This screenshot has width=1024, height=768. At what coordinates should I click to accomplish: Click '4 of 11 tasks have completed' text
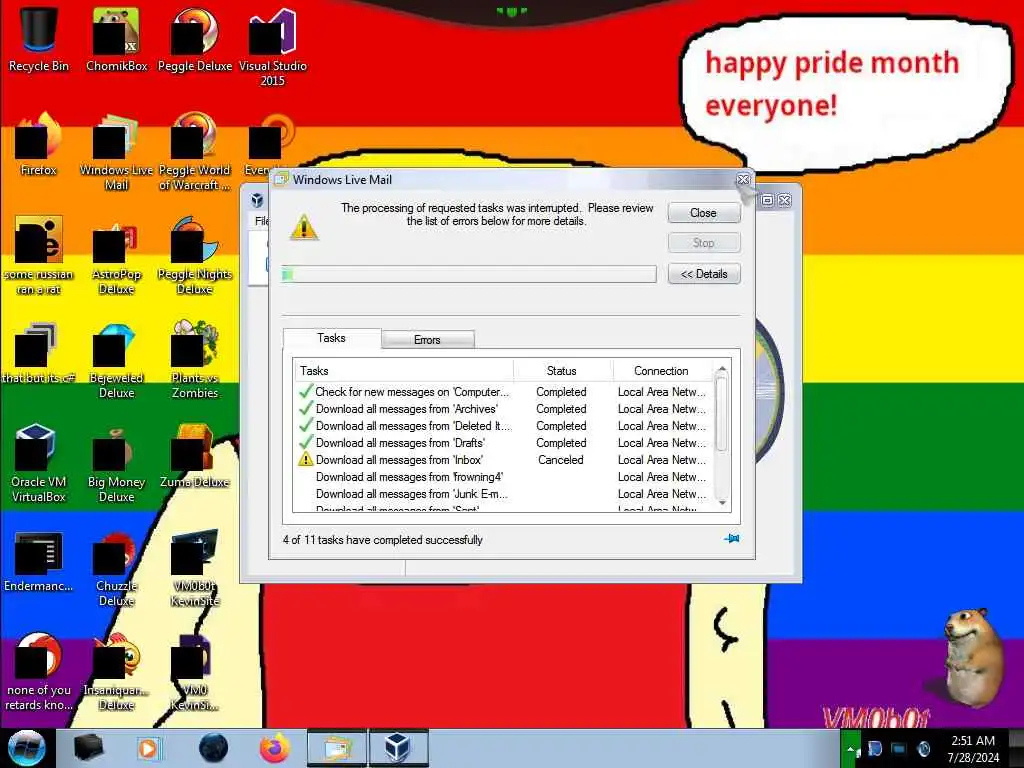pyautogui.click(x=383, y=540)
